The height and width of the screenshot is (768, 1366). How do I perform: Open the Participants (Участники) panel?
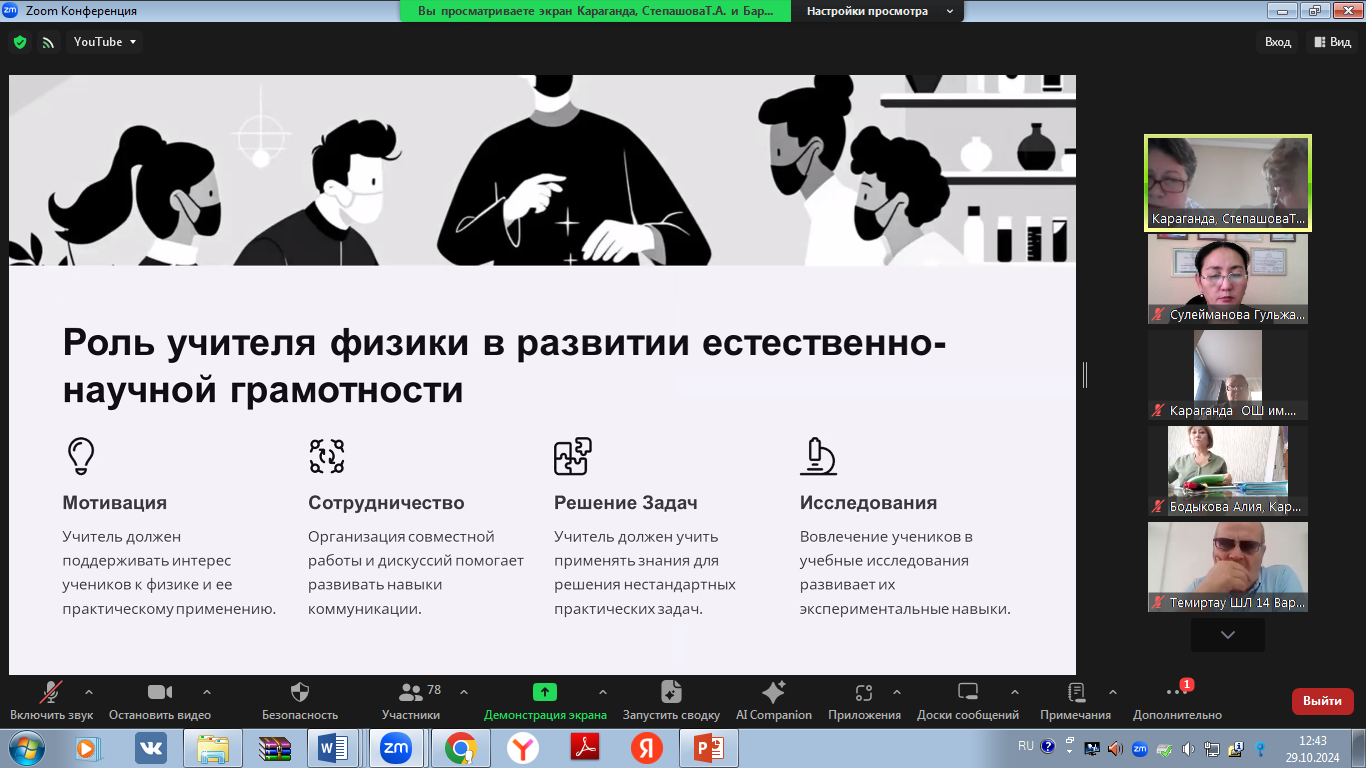click(411, 692)
